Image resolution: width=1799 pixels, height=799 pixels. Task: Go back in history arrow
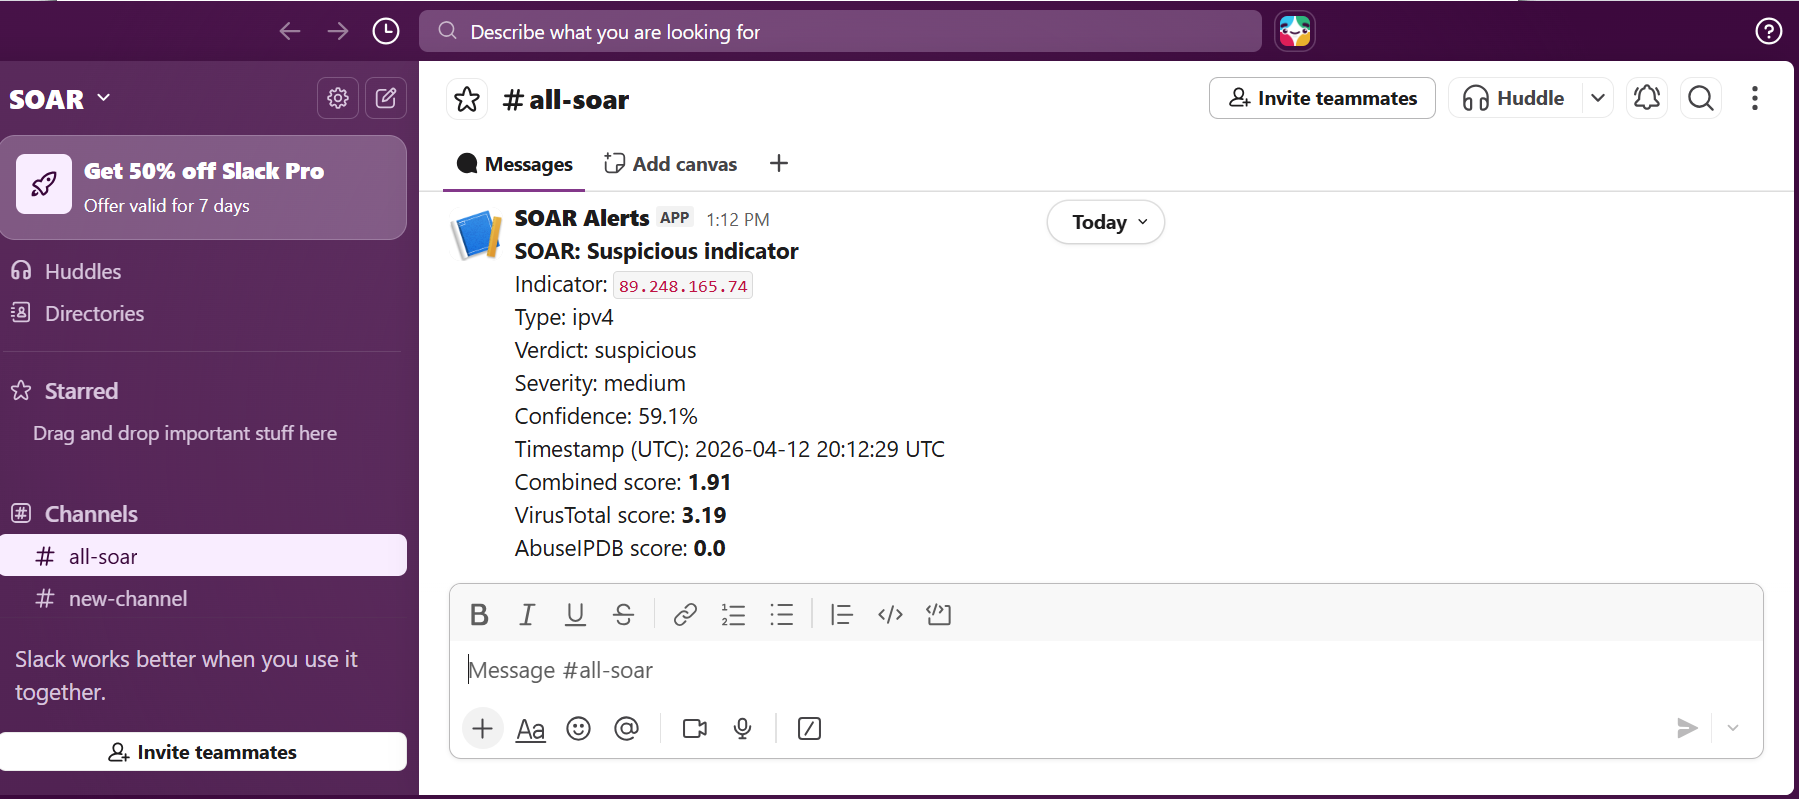[290, 31]
